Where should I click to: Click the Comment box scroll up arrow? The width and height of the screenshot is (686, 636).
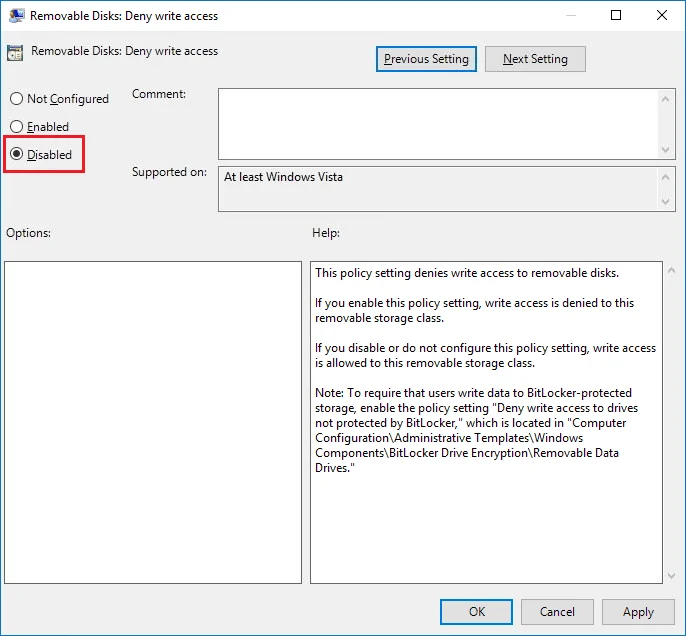point(665,99)
